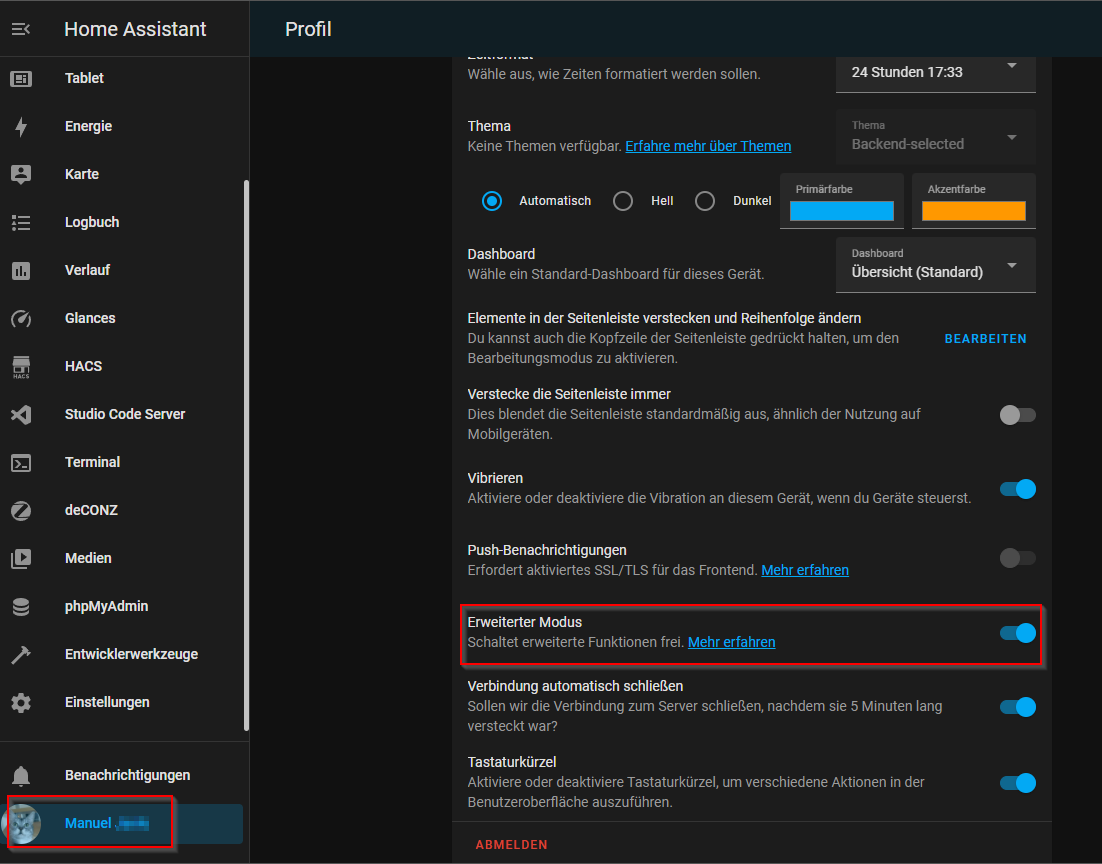Open Thema Backend-selected dropdown
1102x864 pixels.
[935, 136]
